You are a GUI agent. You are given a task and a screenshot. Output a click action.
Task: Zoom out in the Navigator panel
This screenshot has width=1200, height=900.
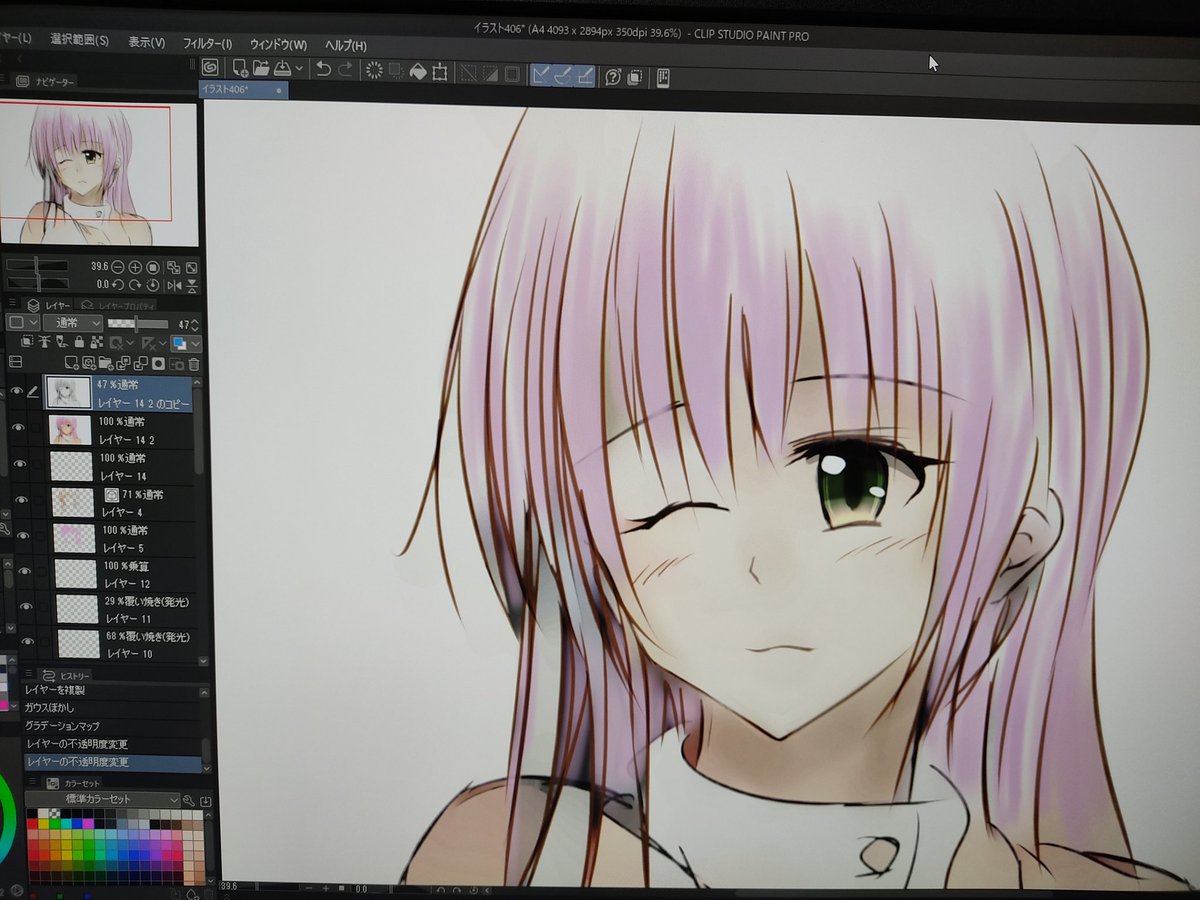[118, 267]
